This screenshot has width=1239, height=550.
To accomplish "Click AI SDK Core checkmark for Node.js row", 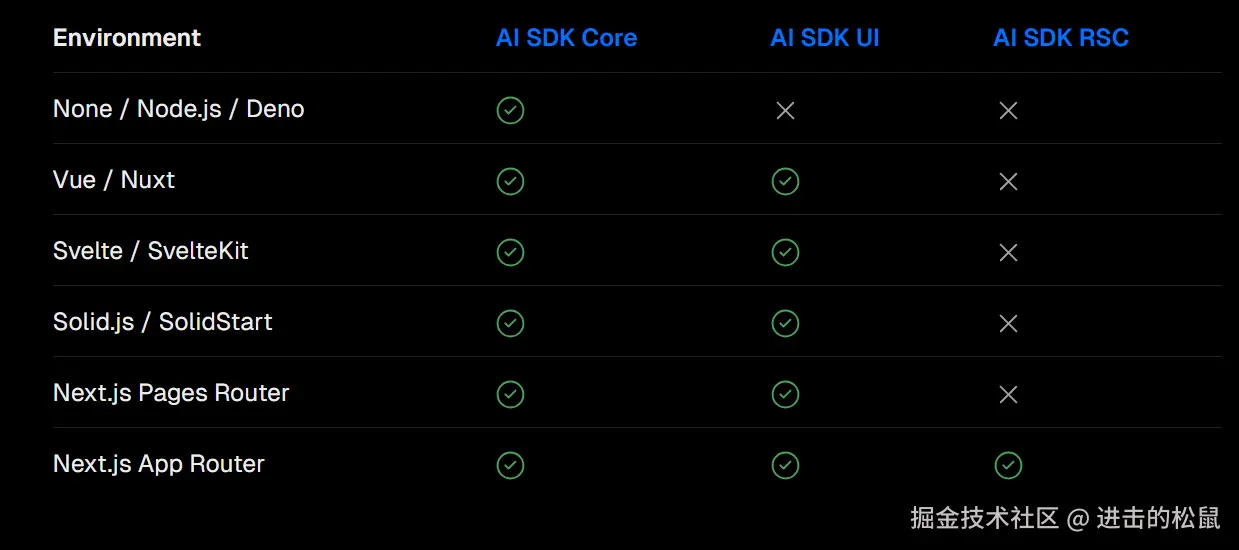I will 510,110.
